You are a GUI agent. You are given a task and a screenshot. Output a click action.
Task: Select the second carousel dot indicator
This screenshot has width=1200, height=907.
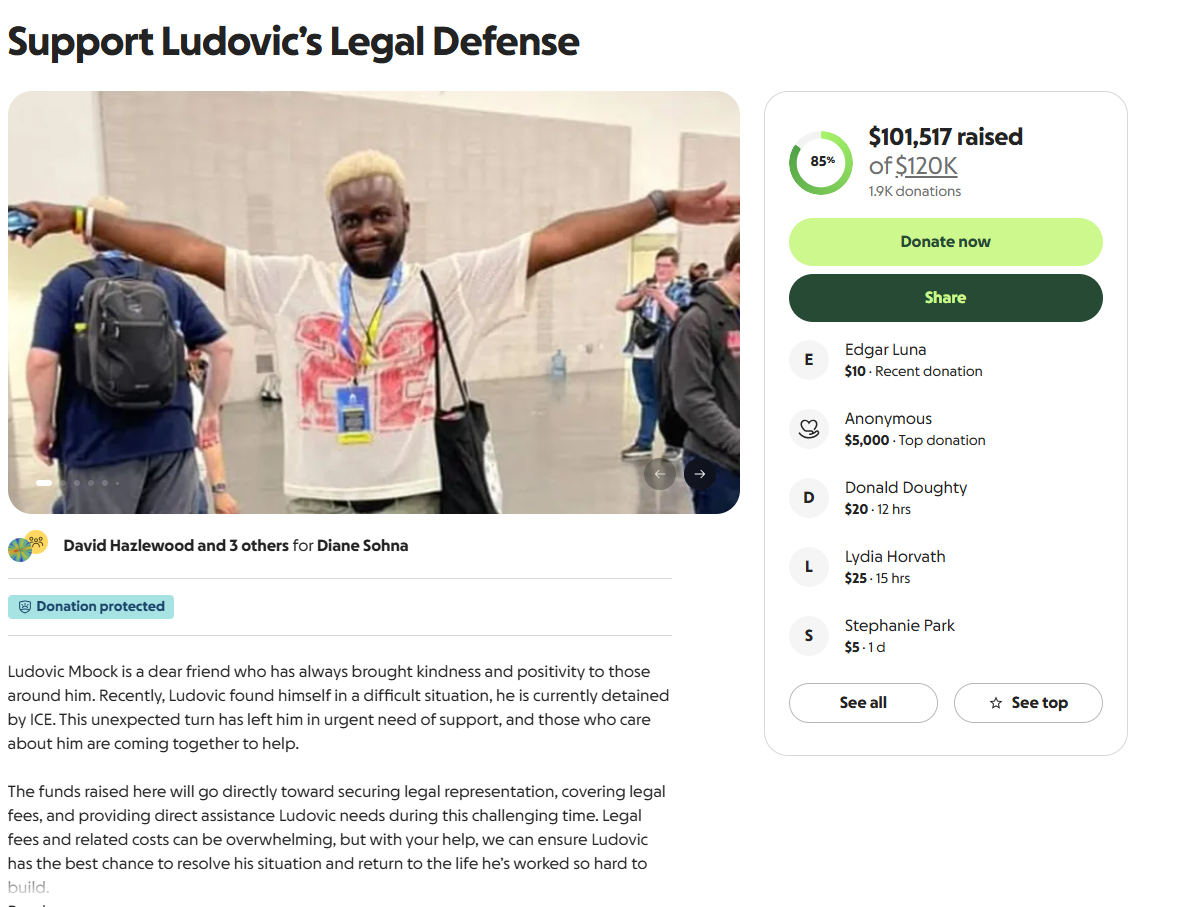[x=63, y=483]
